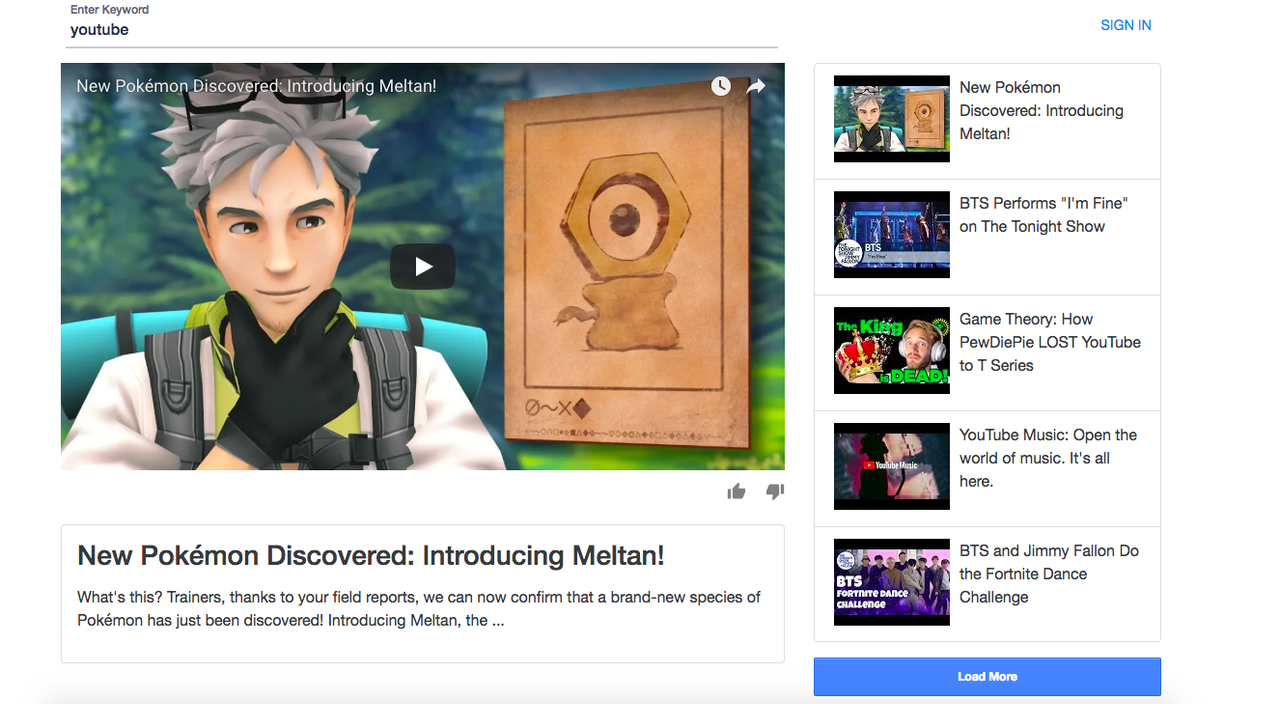1280x704 pixels.
Task: Select 'Game Theory: How PewDiePie LOST' title
Action: [1050, 342]
